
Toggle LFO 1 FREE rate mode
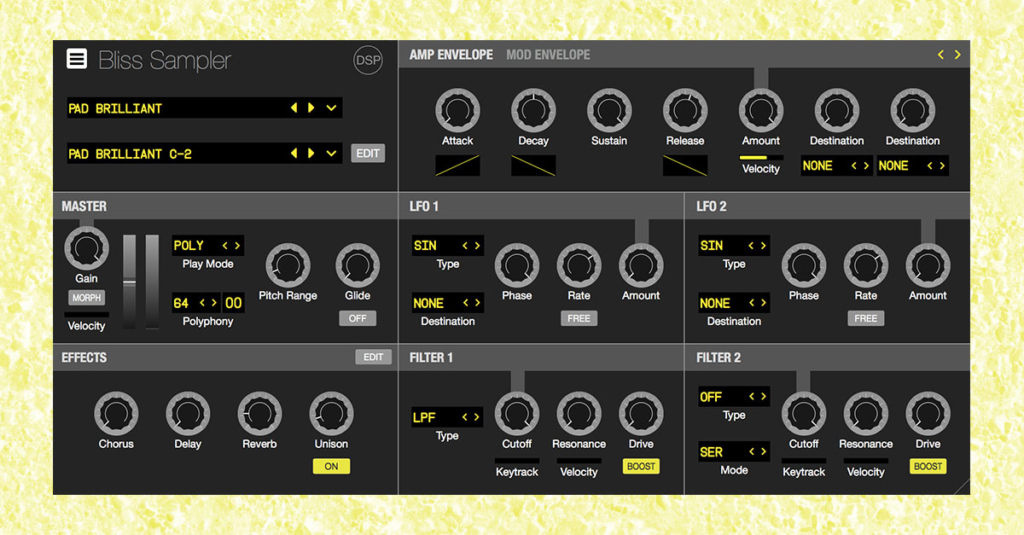[x=579, y=318]
